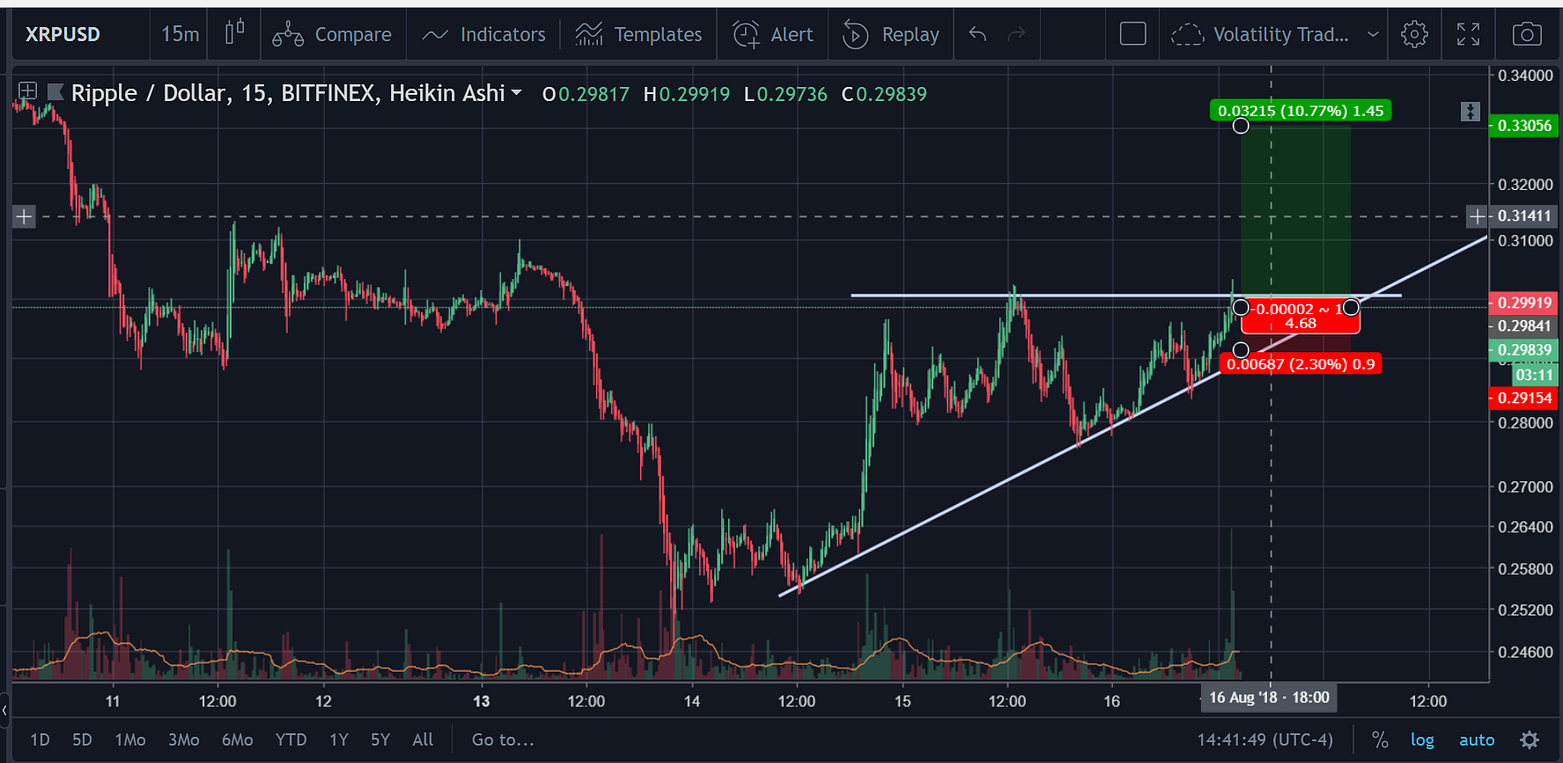Toggle auto scale
1563x763 pixels.
click(1477, 740)
